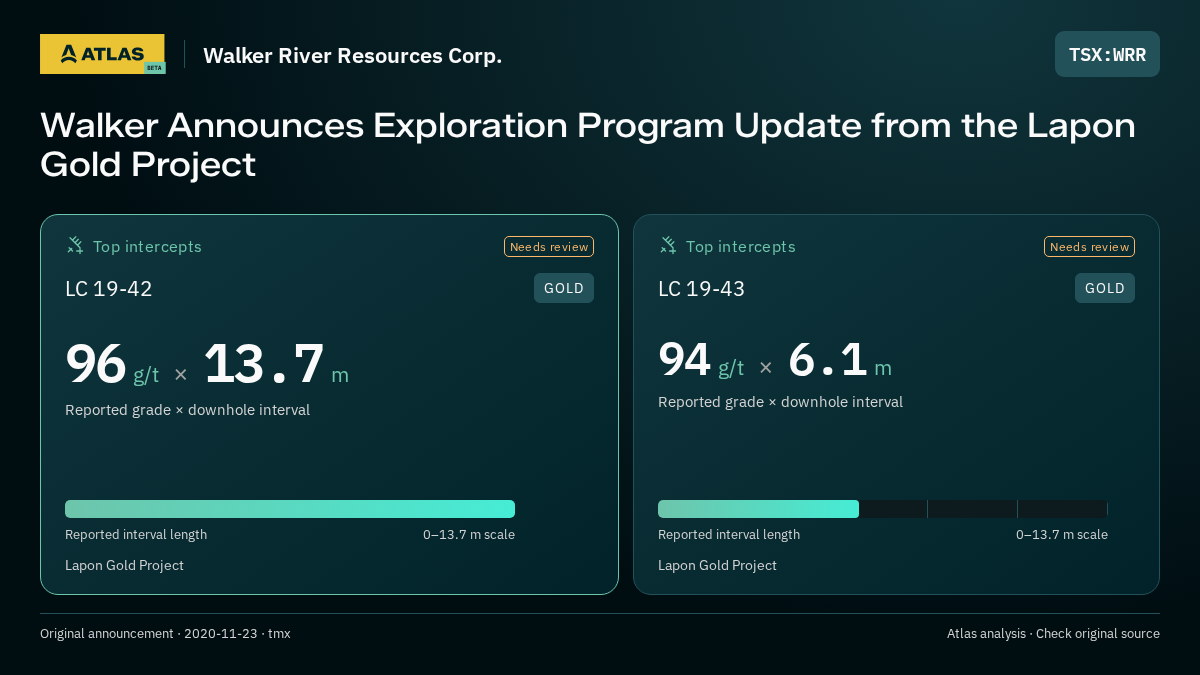Click the GOLD badge on LC 19-43 card

1105,288
